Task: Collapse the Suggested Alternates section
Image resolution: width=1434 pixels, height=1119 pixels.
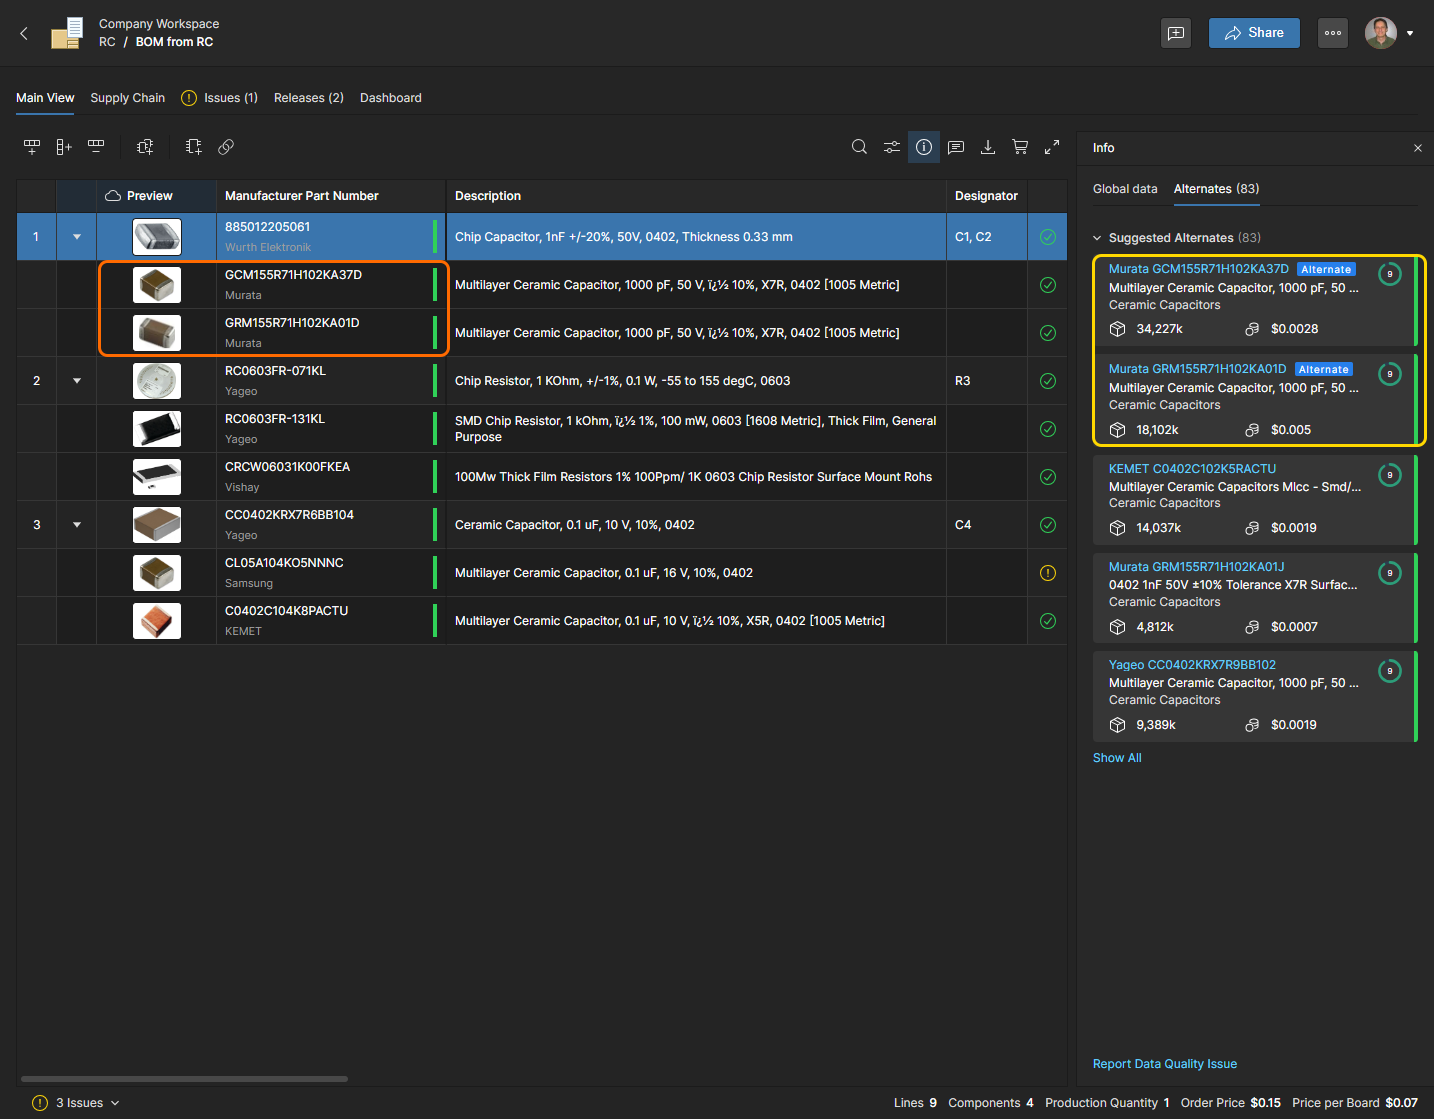Action: [x=1097, y=238]
